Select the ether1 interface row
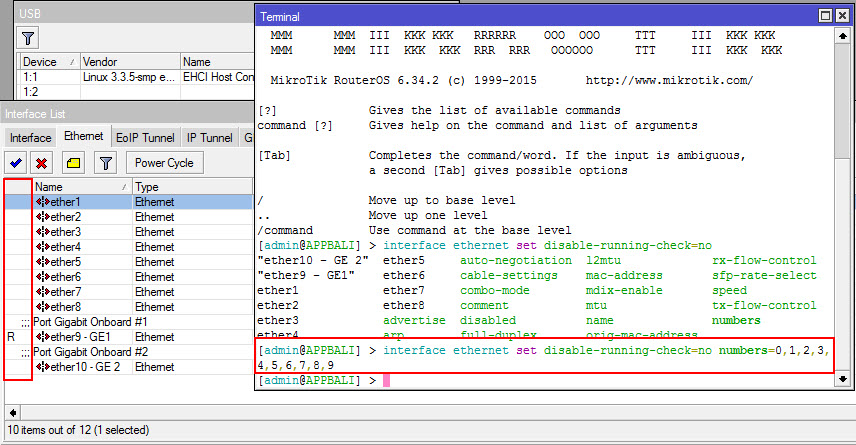Viewport: 856px width, 445px height. tap(129, 202)
